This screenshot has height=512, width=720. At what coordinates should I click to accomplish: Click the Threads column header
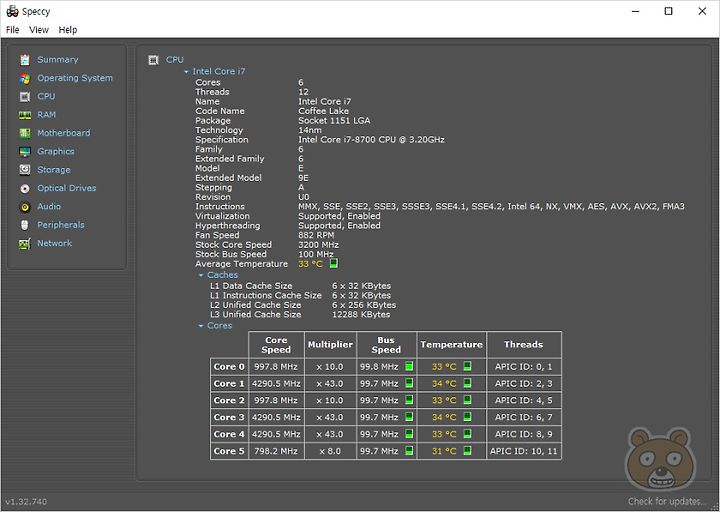tap(523, 345)
